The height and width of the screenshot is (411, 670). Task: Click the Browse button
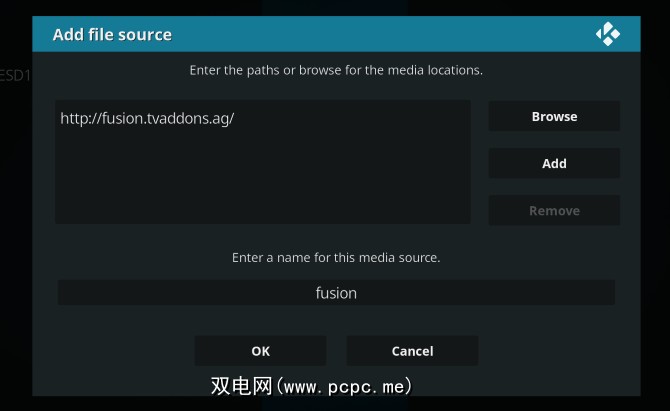(x=554, y=116)
